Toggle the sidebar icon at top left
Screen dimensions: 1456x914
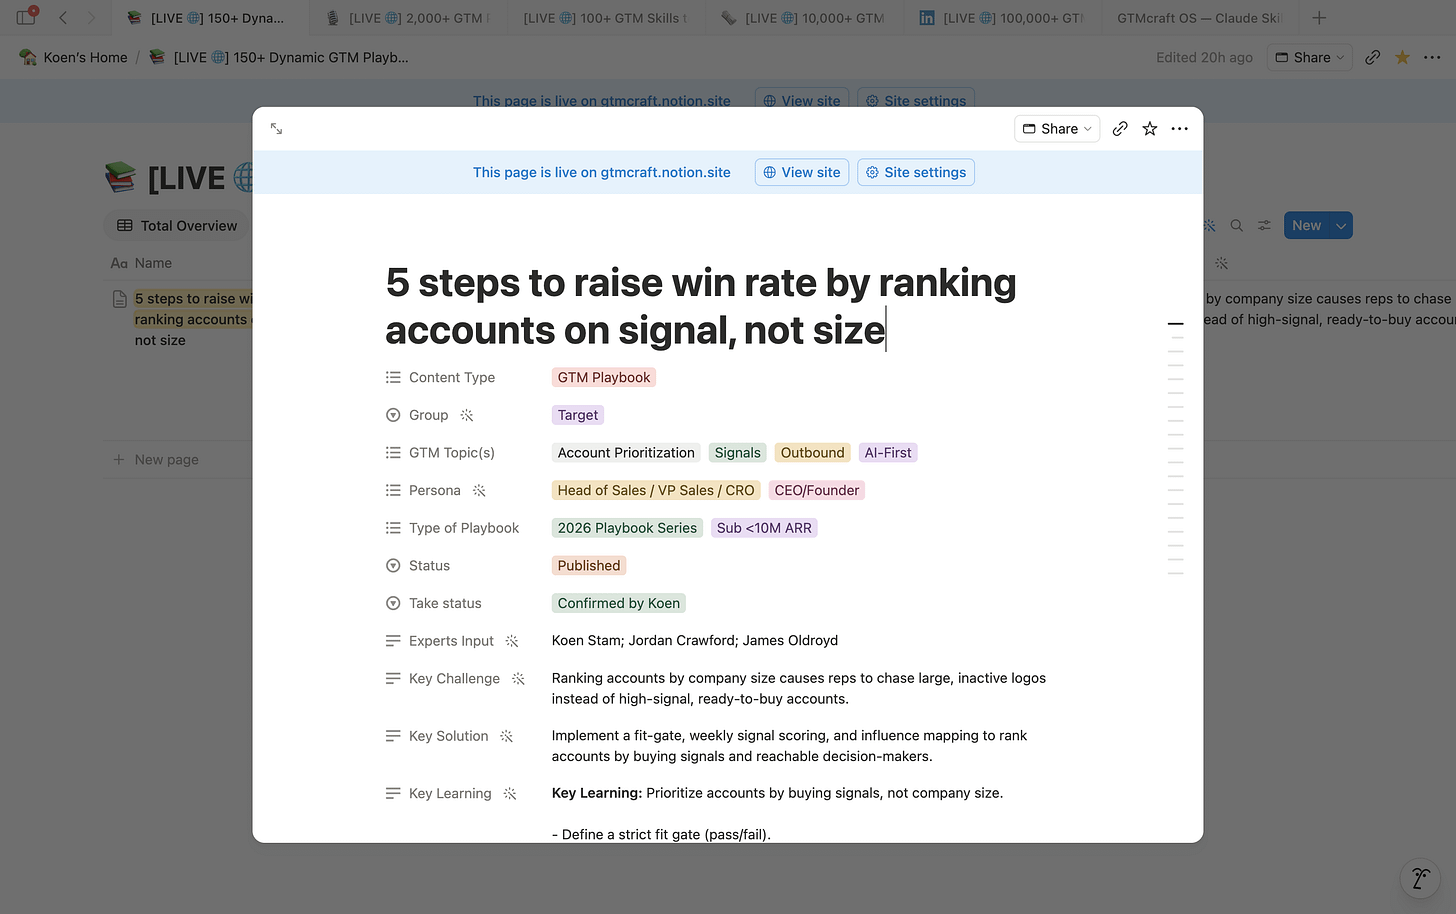26,17
